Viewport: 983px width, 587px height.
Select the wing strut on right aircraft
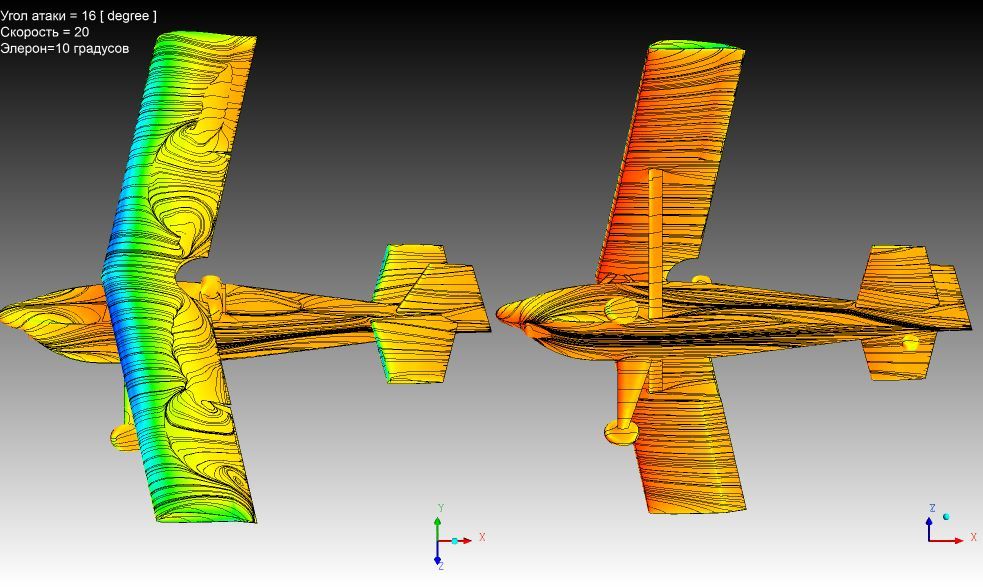point(655,240)
